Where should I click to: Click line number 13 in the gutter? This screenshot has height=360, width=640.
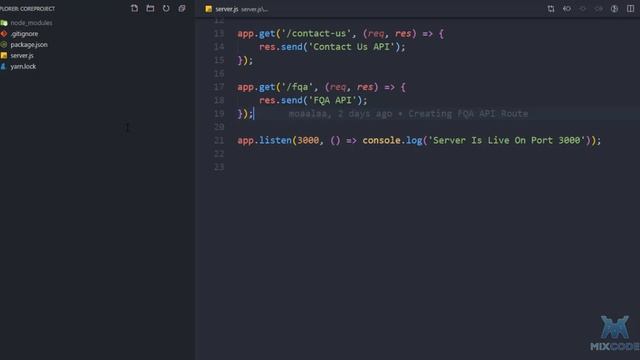click(x=219, y=33)
